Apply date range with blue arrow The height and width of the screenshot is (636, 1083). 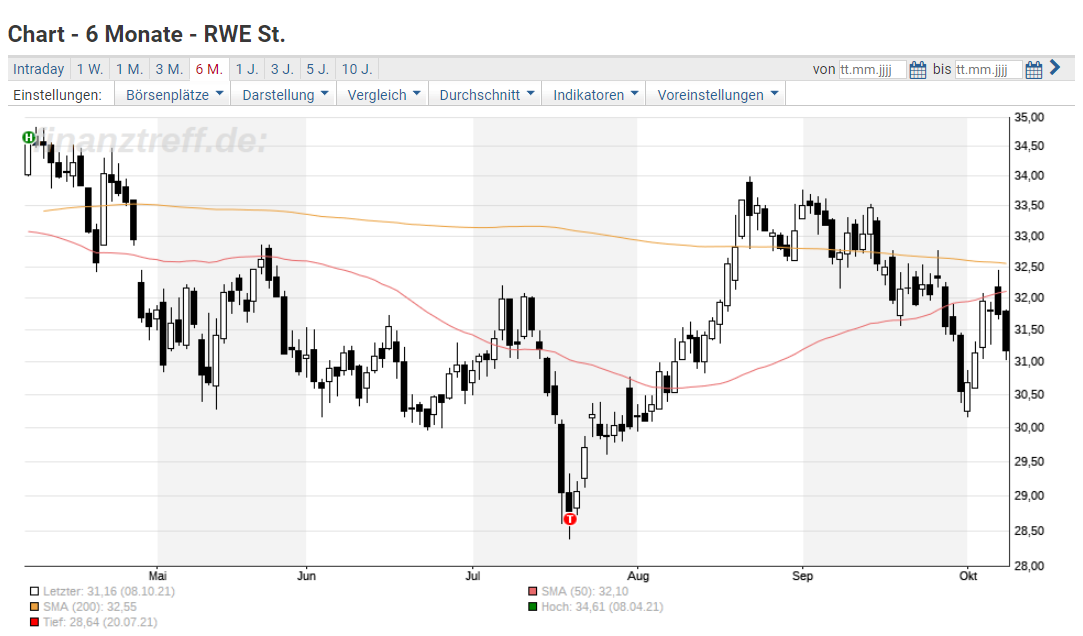pos(1055,68)
